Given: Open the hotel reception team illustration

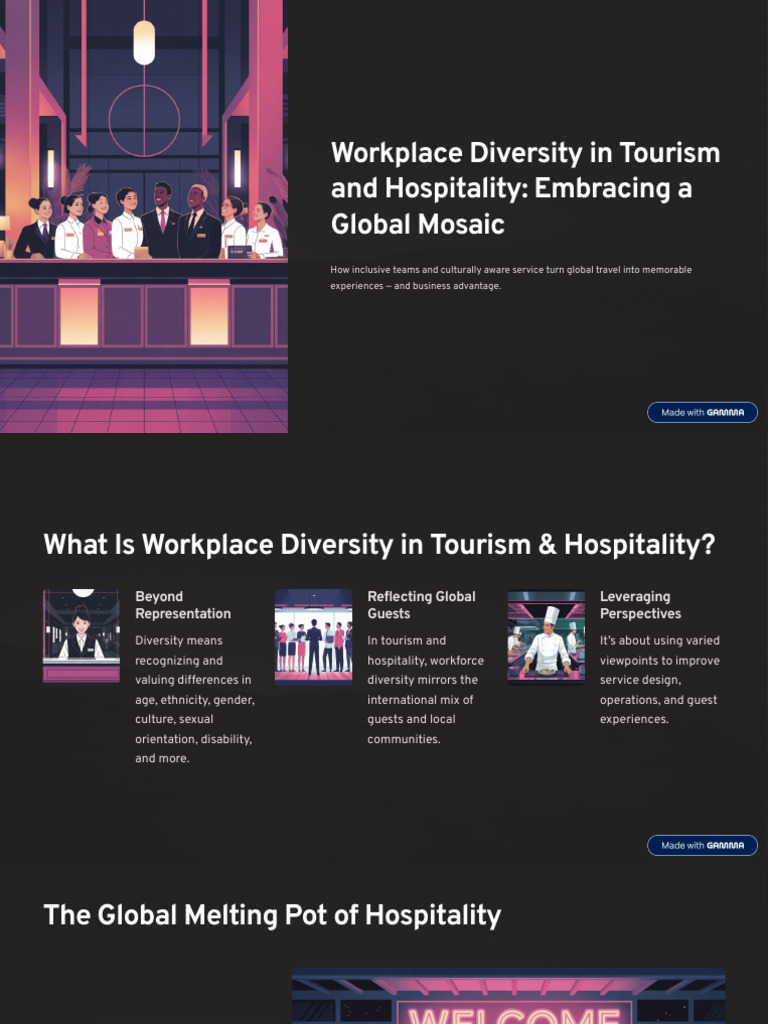Looking at the screenshot, I should (144, 216).
